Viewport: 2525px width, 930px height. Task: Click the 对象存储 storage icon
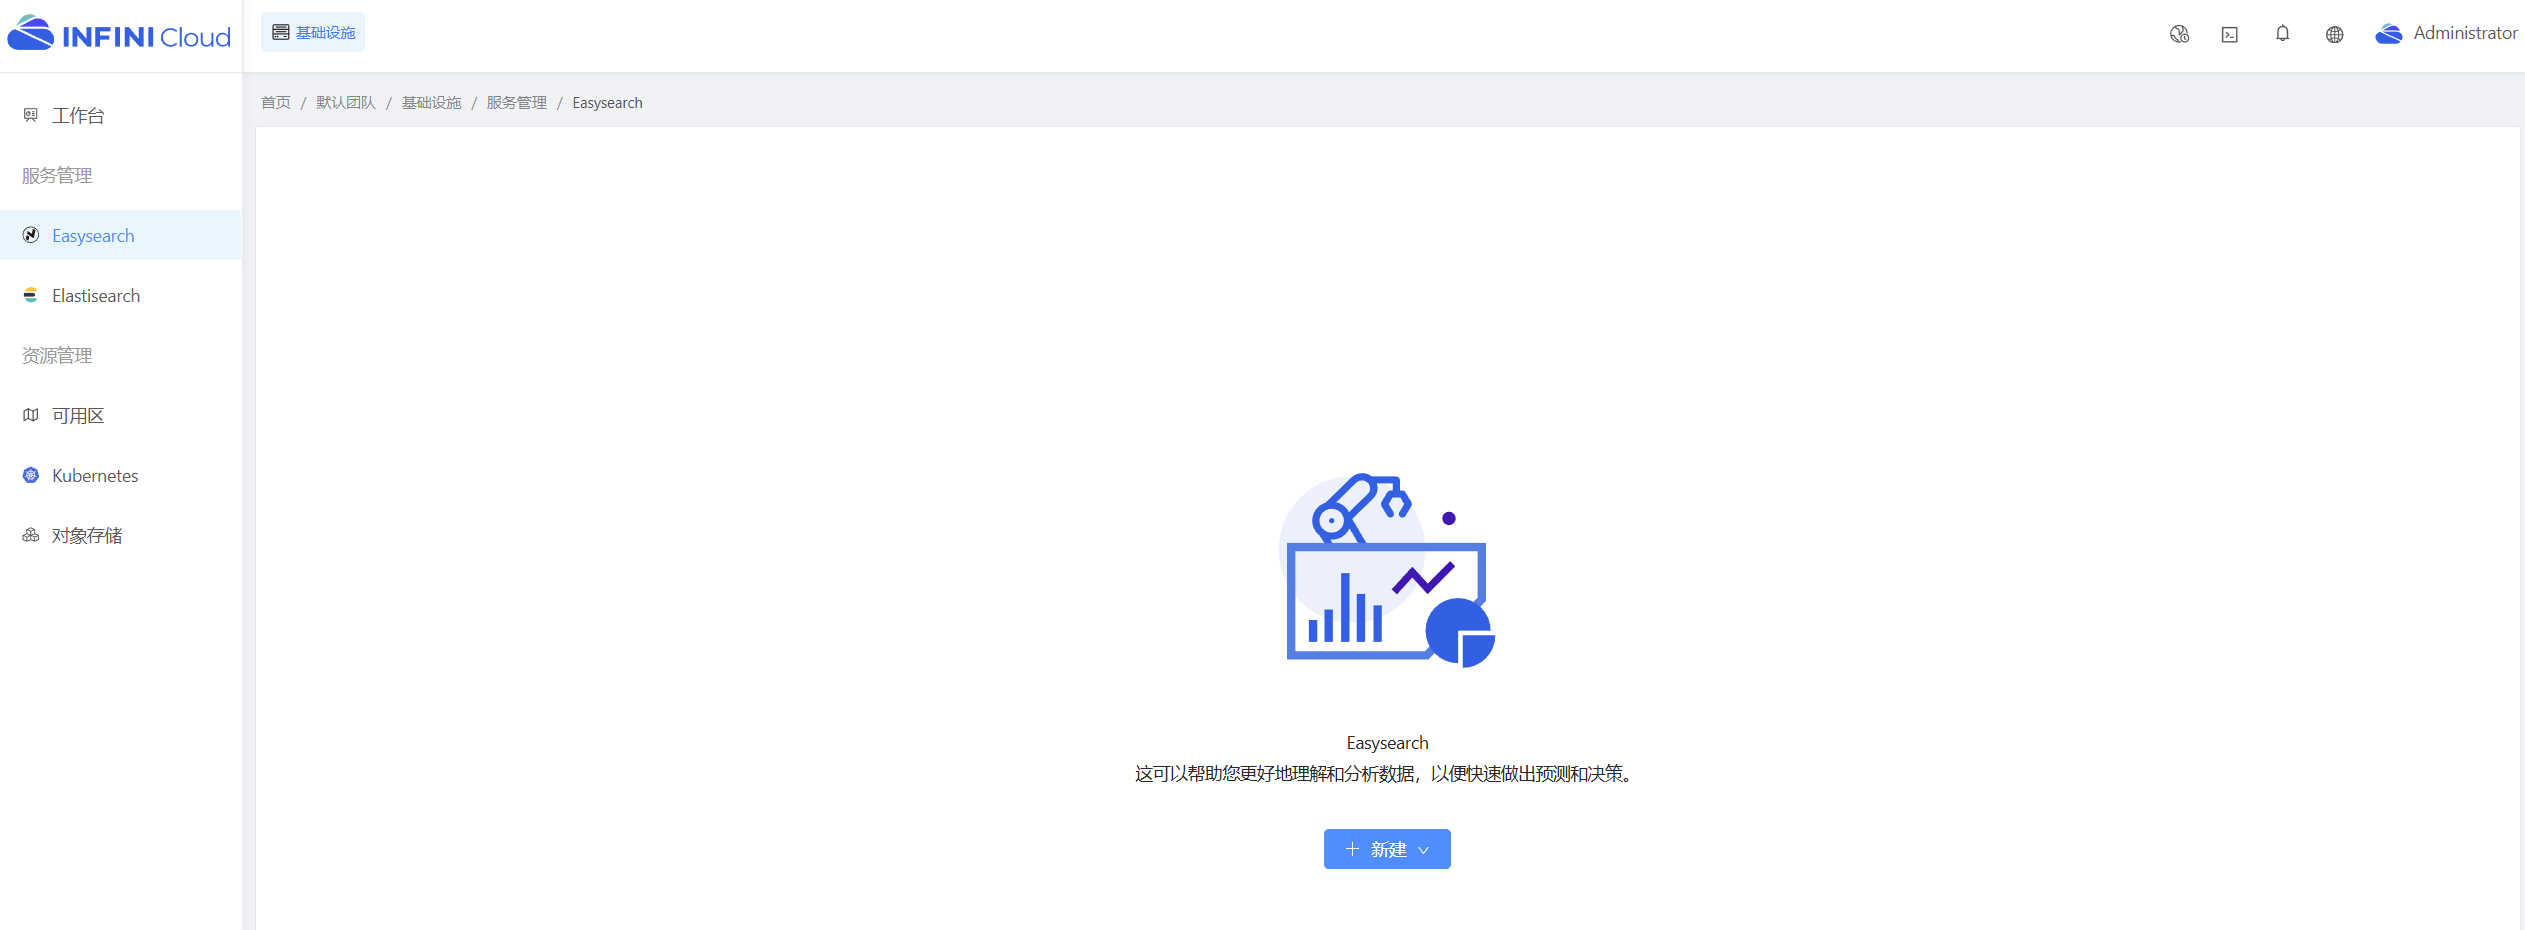pyautogui.click(x=31, y=535)
